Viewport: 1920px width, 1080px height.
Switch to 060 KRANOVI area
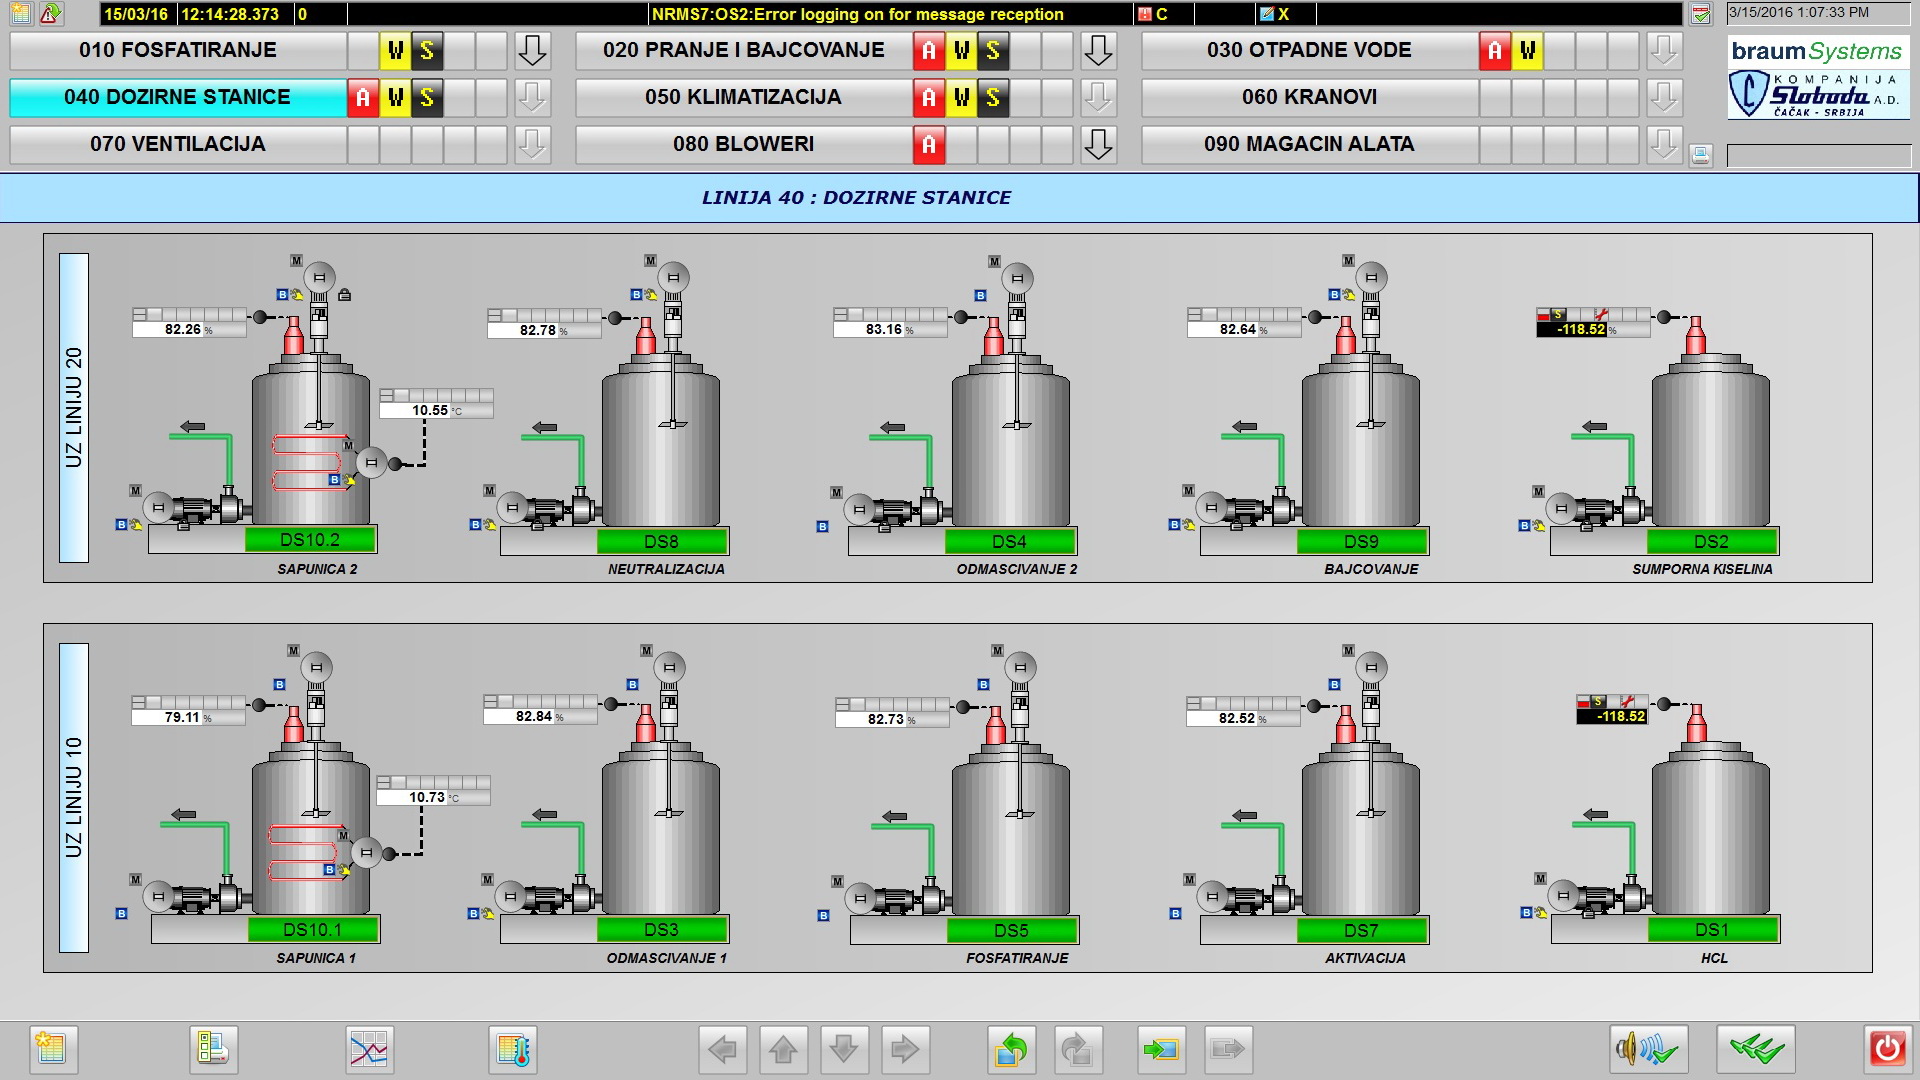coord(1309,98)
